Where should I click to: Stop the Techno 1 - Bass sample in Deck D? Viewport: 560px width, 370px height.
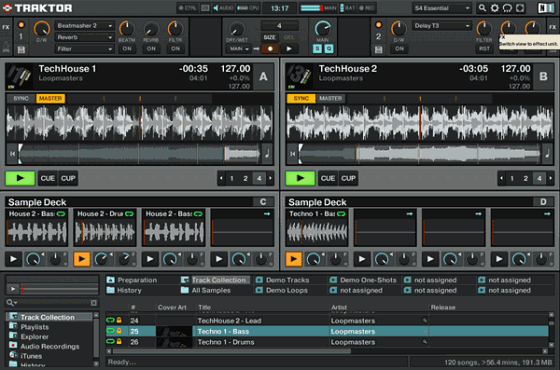tap(294, 259)
